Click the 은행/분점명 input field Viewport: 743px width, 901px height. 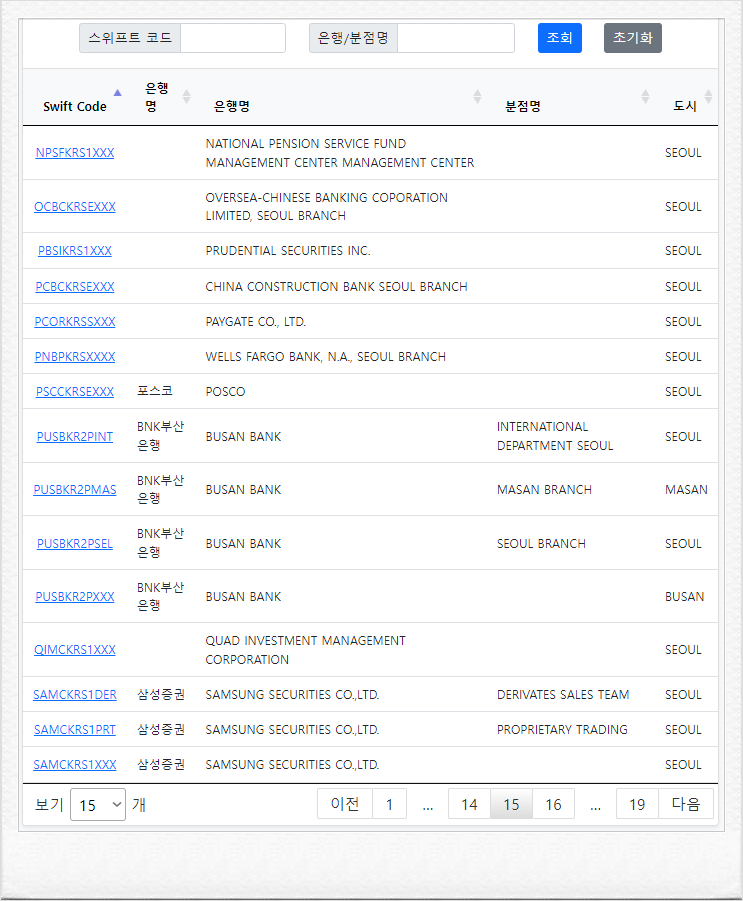pyautogui.click(x=456, y=38)
